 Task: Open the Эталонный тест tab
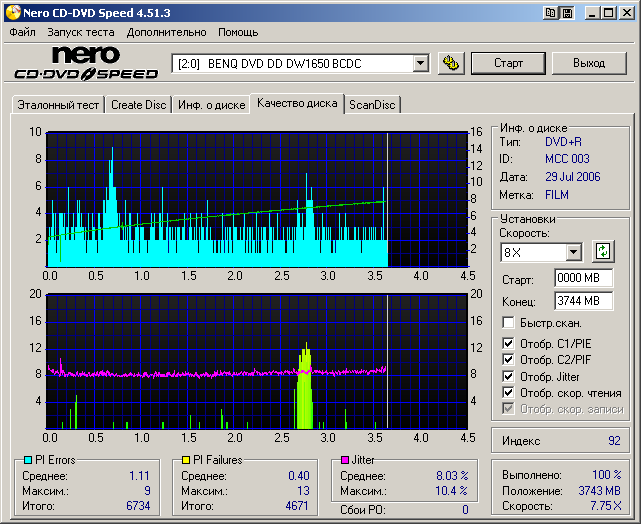point(57,104)
